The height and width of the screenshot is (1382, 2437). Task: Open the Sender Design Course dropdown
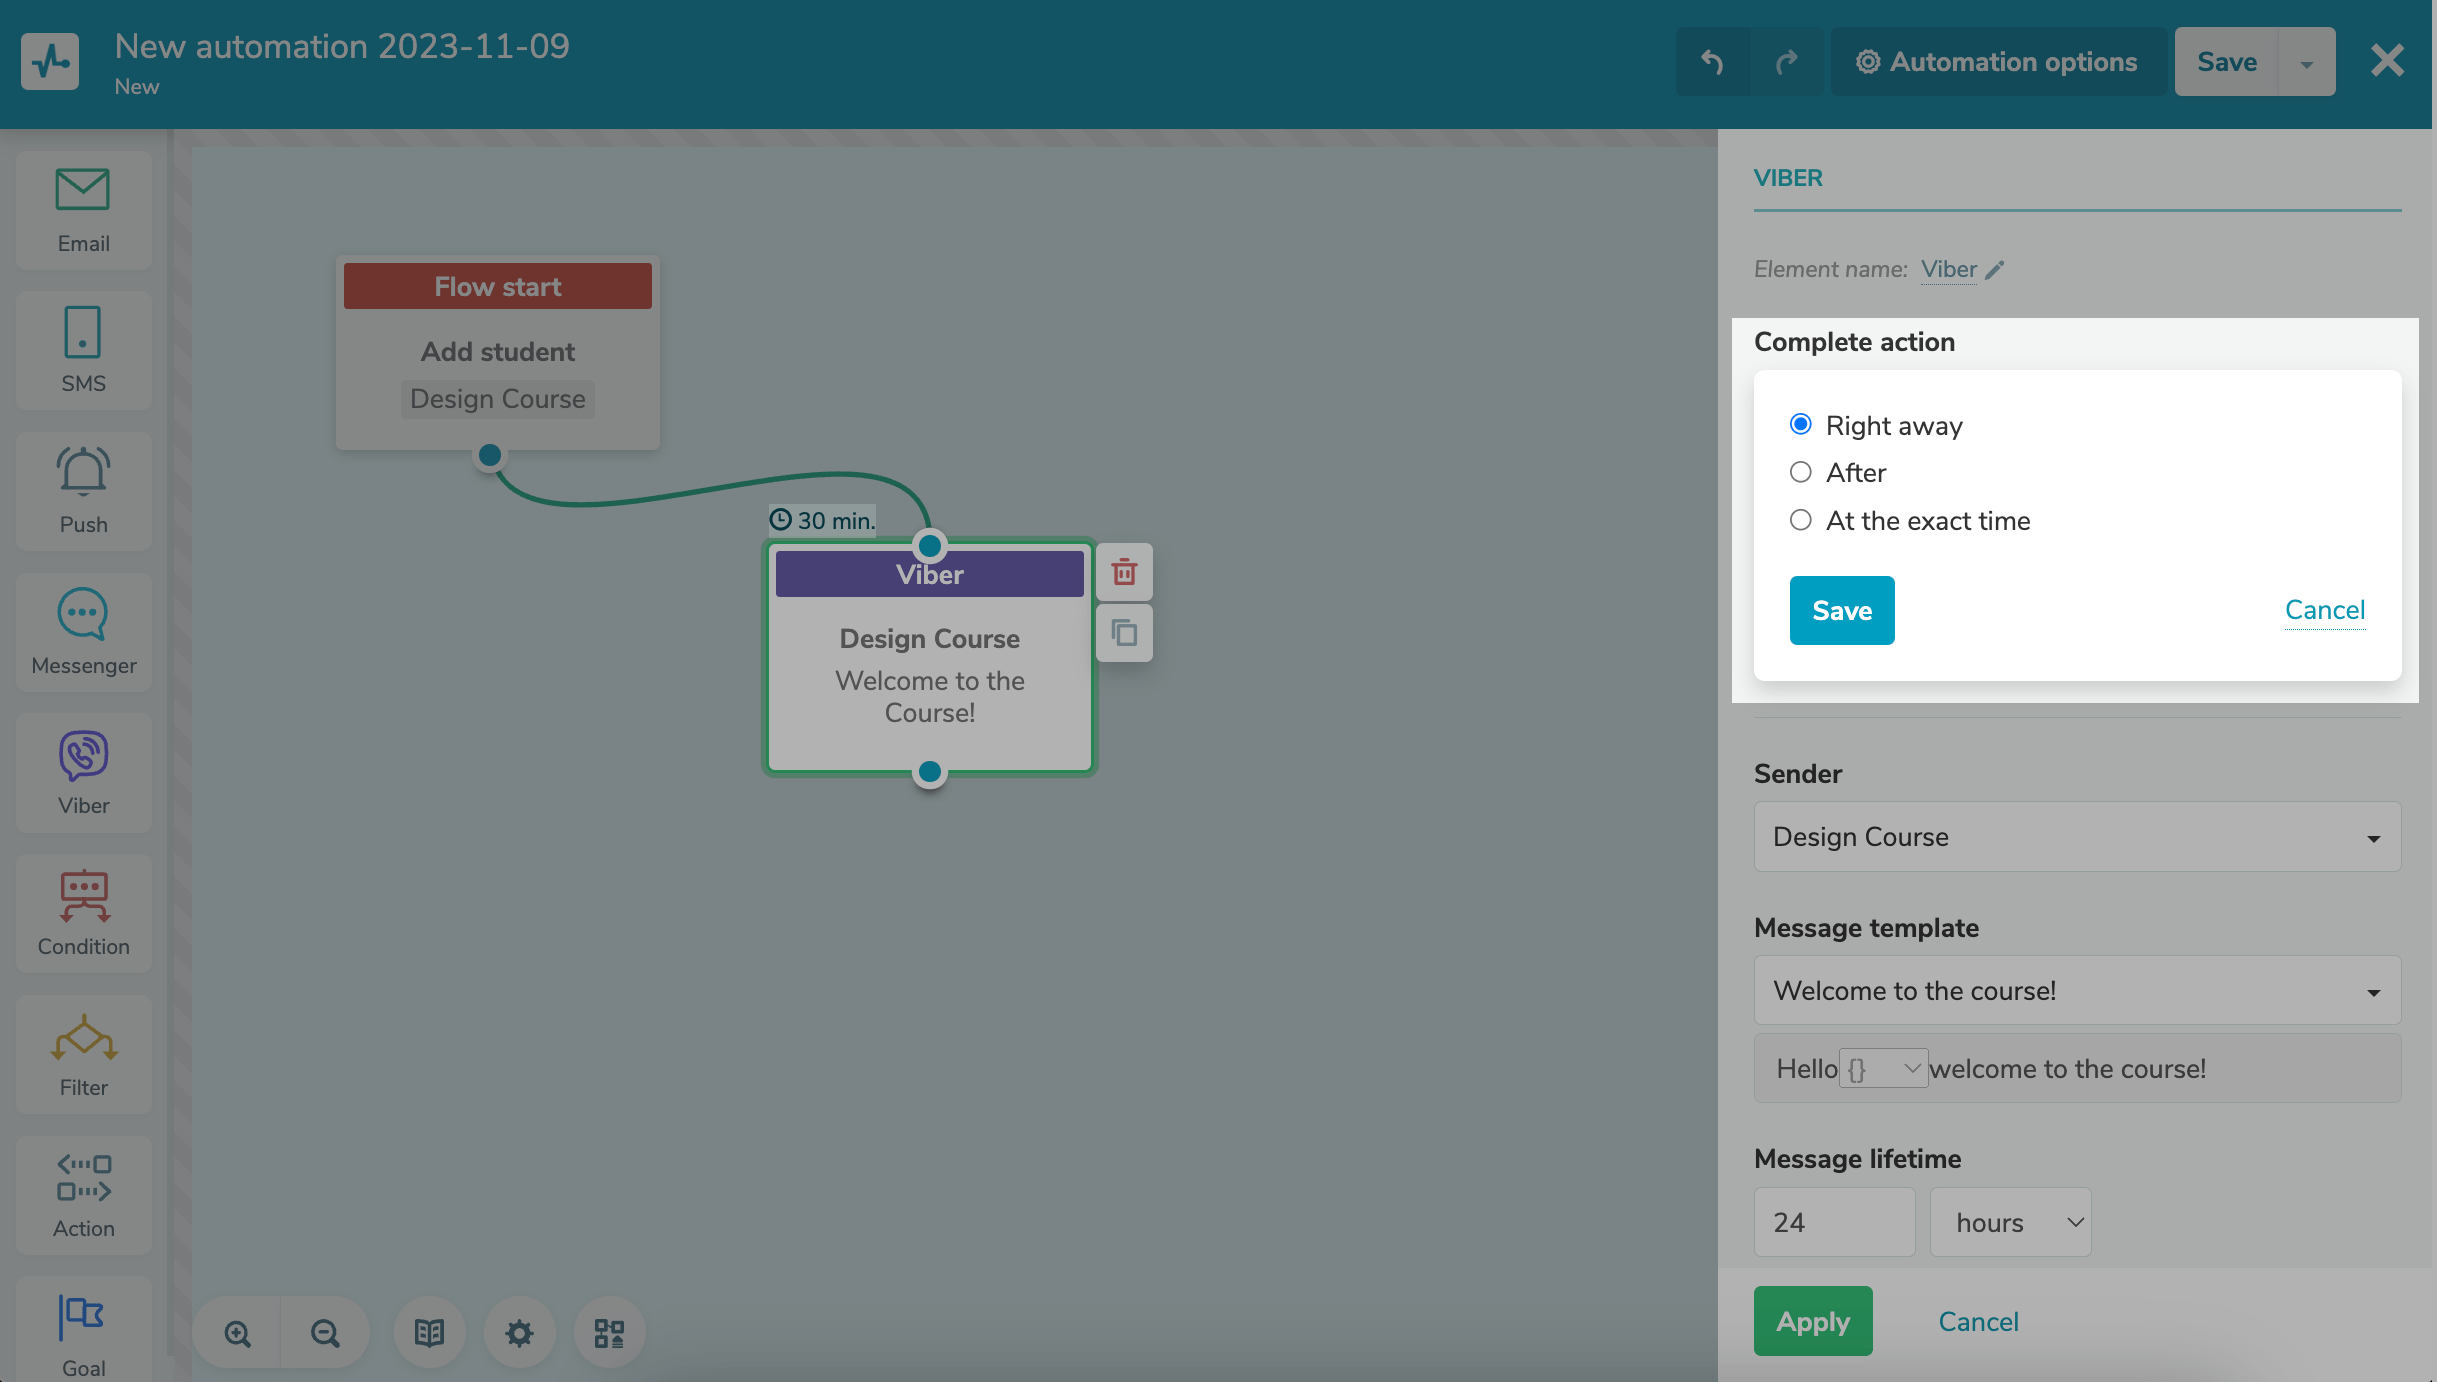point(2076,836)
